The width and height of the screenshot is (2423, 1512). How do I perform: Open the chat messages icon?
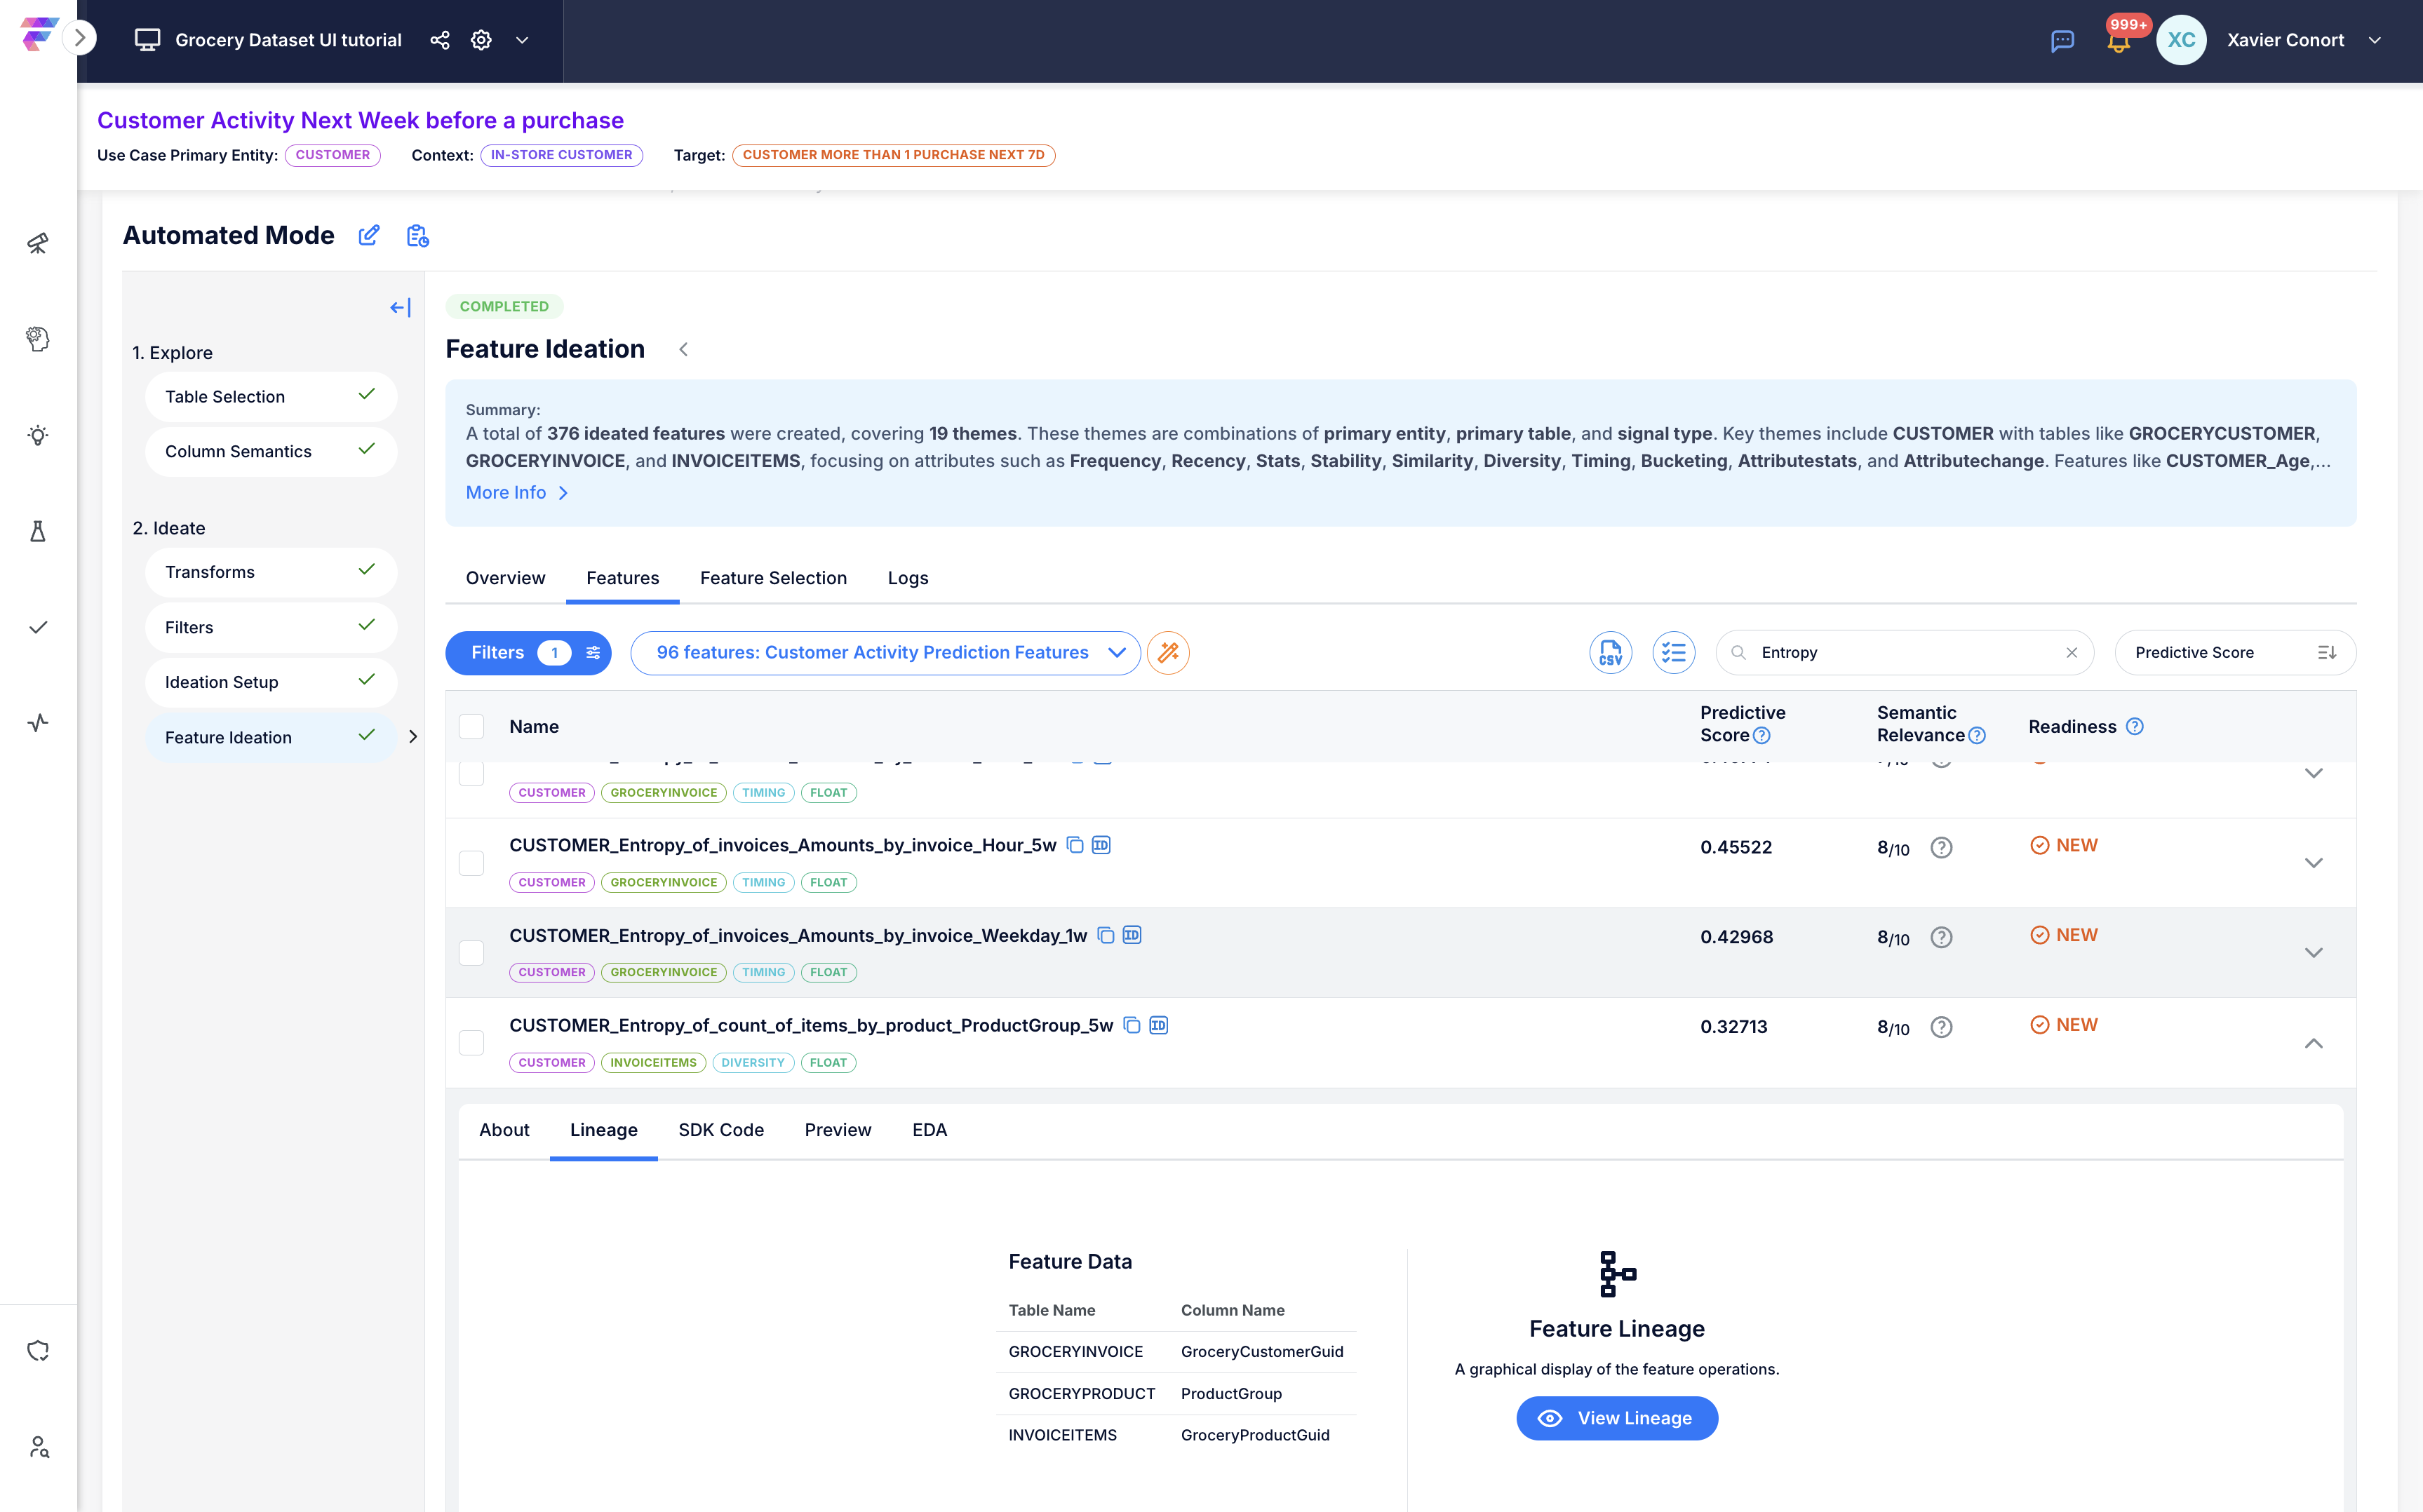[2062, 41]
